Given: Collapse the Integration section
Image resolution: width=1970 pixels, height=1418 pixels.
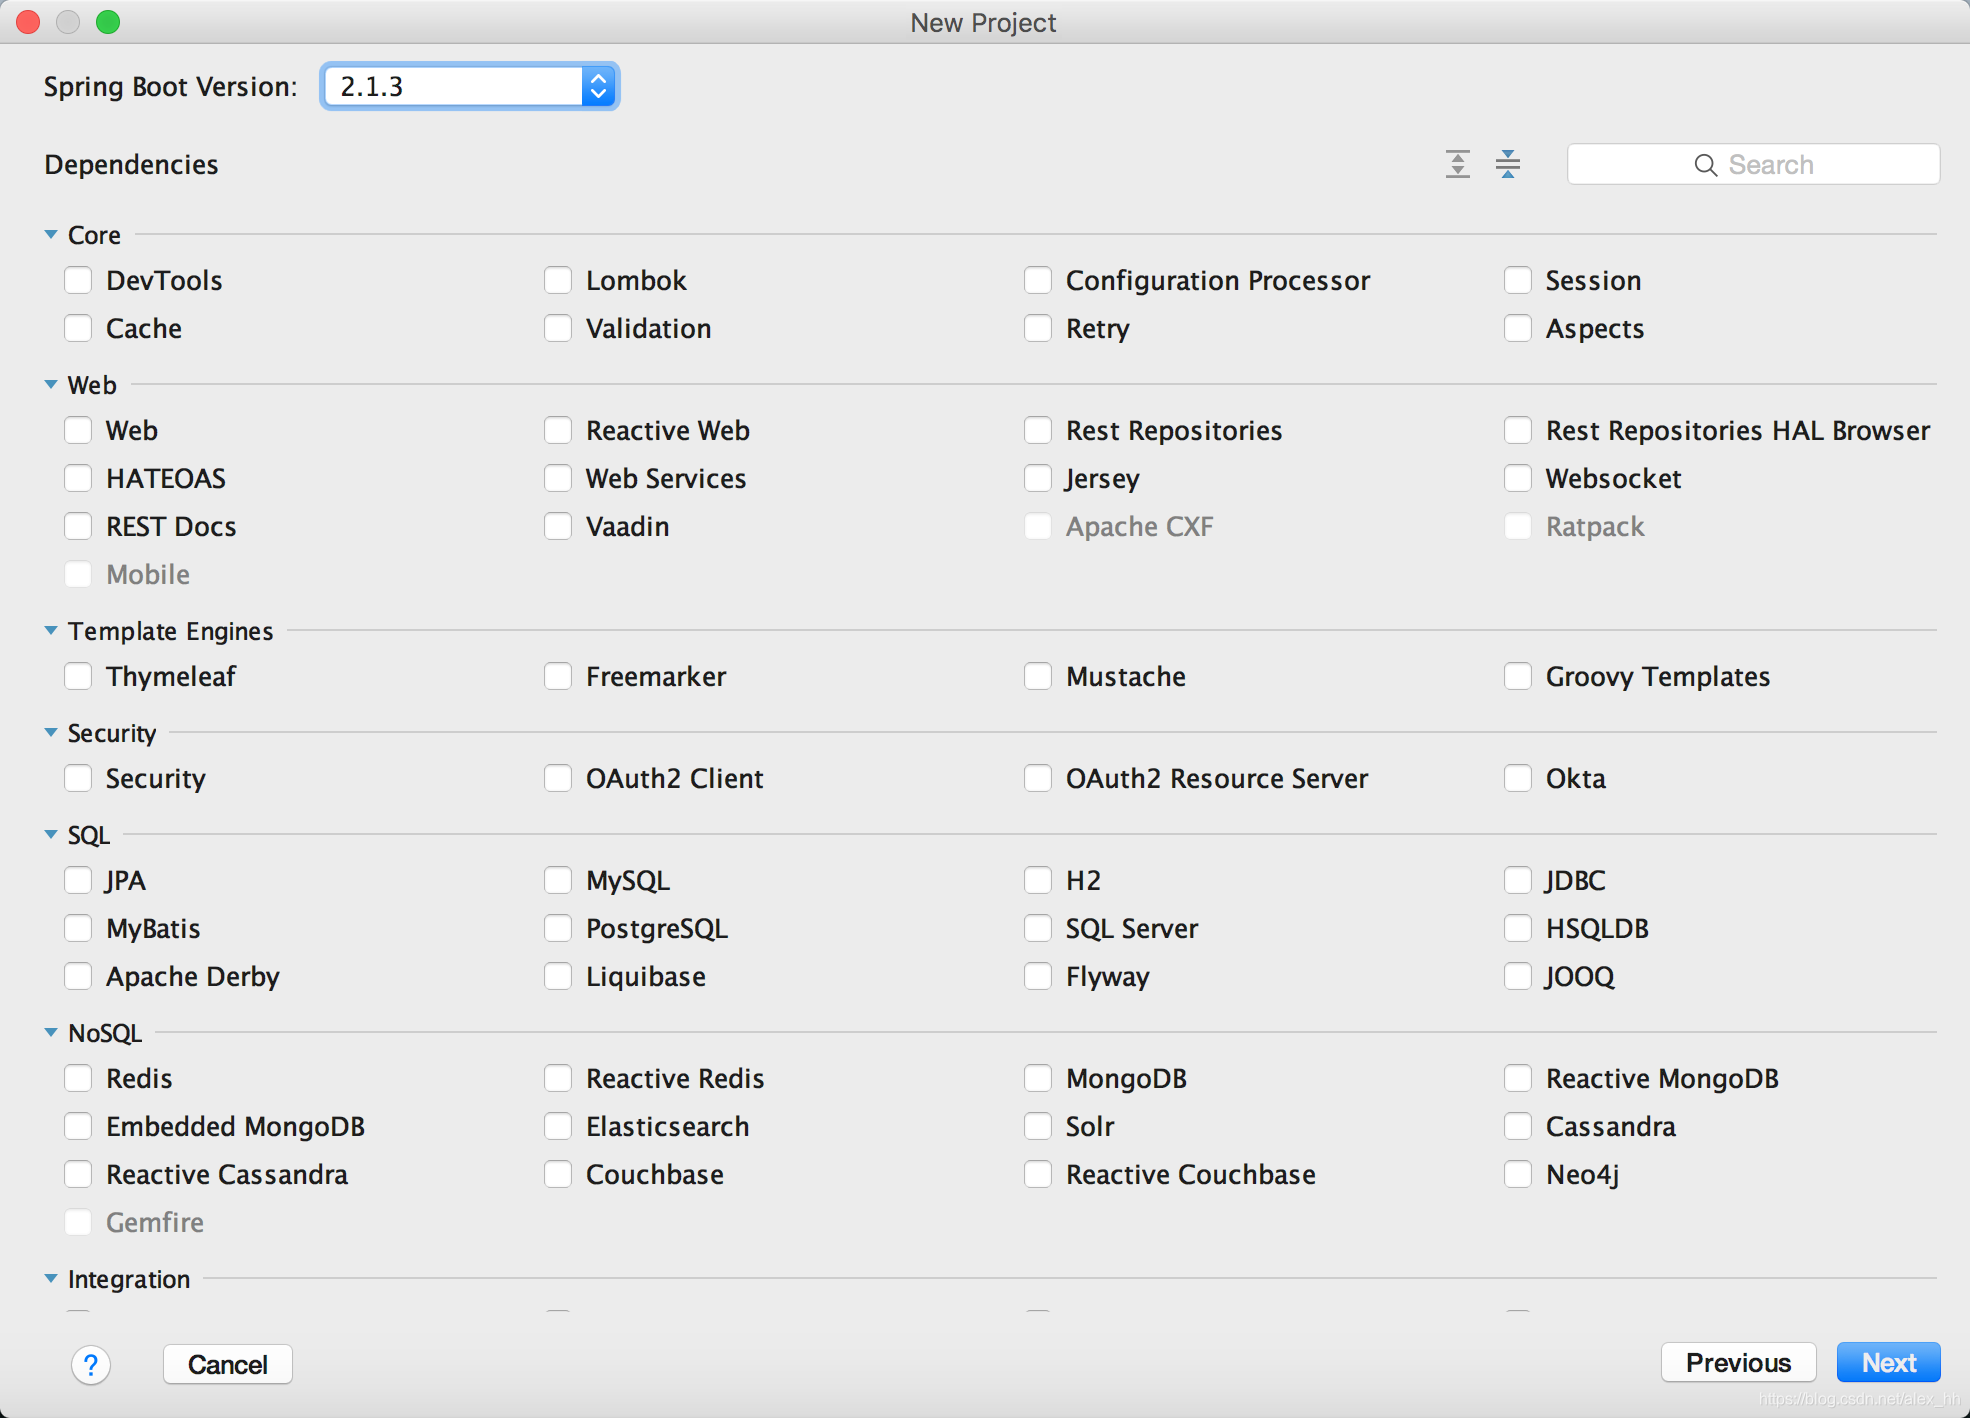Looking at the screenshot, I should [x=51, y=1279].
